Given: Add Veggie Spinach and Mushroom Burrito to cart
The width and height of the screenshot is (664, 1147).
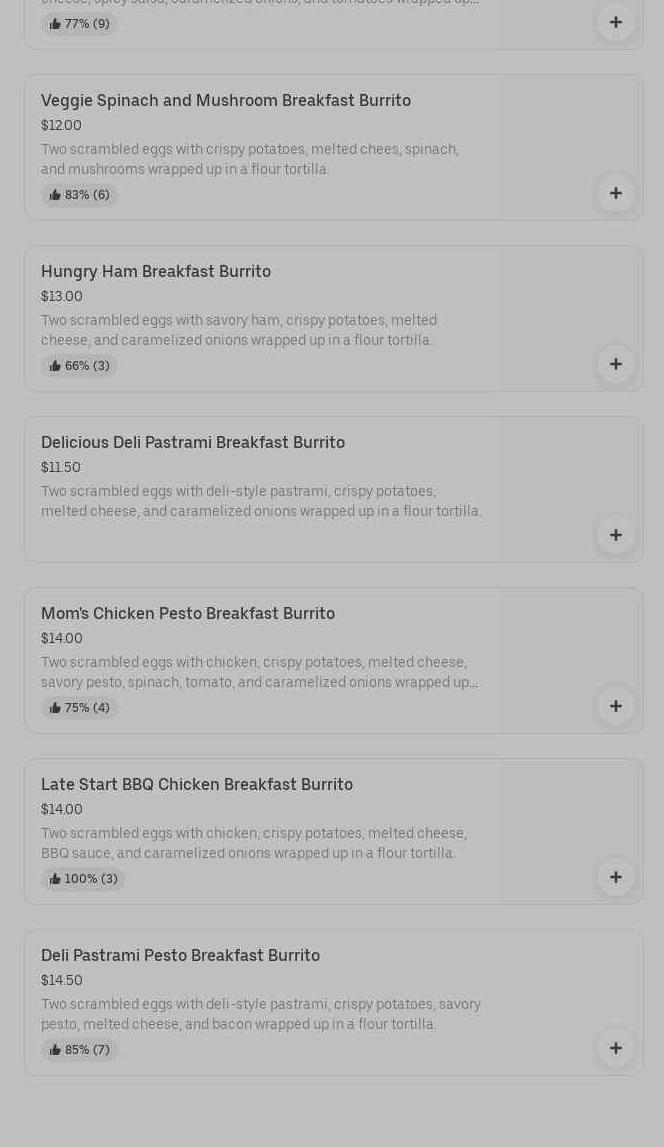Looking at the screenshot, I should point(615,193).
